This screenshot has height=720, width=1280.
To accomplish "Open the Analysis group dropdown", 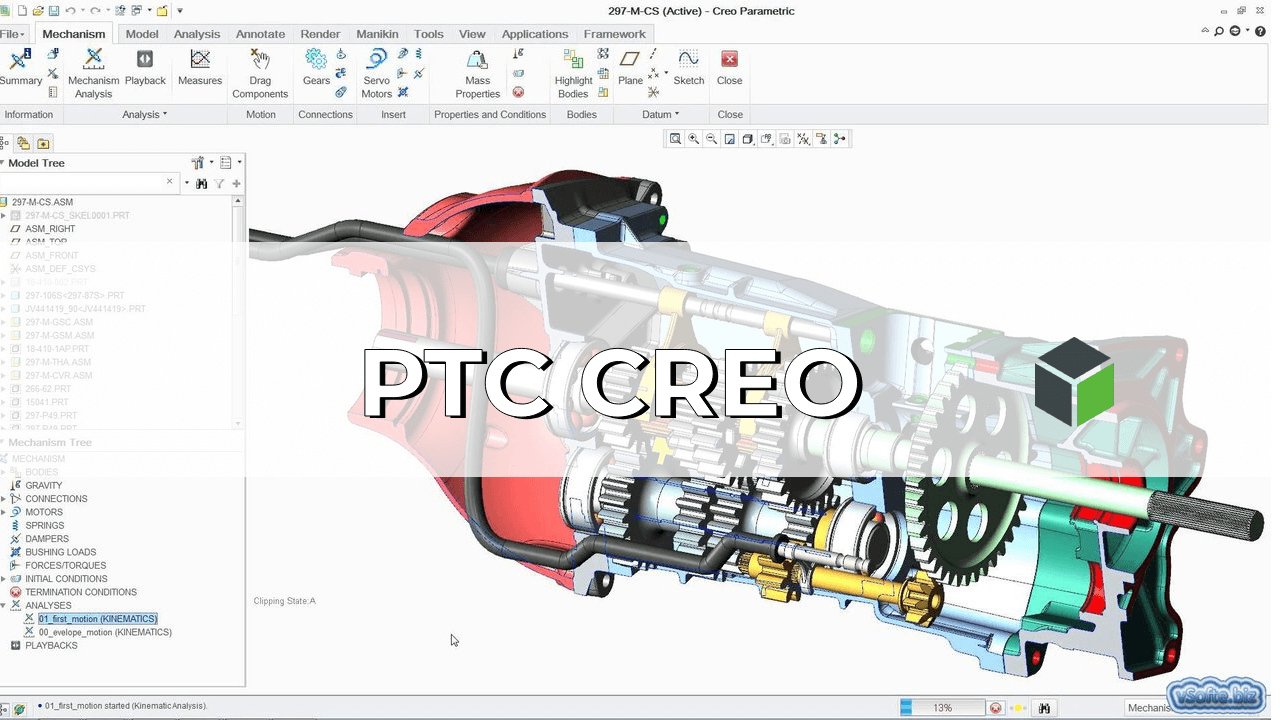I will [x=145, y=115].
